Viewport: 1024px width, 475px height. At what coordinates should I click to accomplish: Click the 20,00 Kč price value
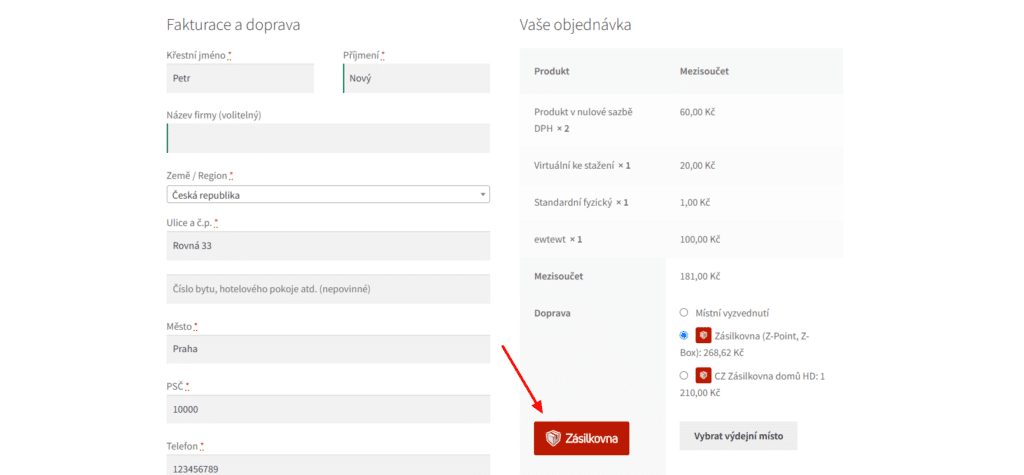697,165
